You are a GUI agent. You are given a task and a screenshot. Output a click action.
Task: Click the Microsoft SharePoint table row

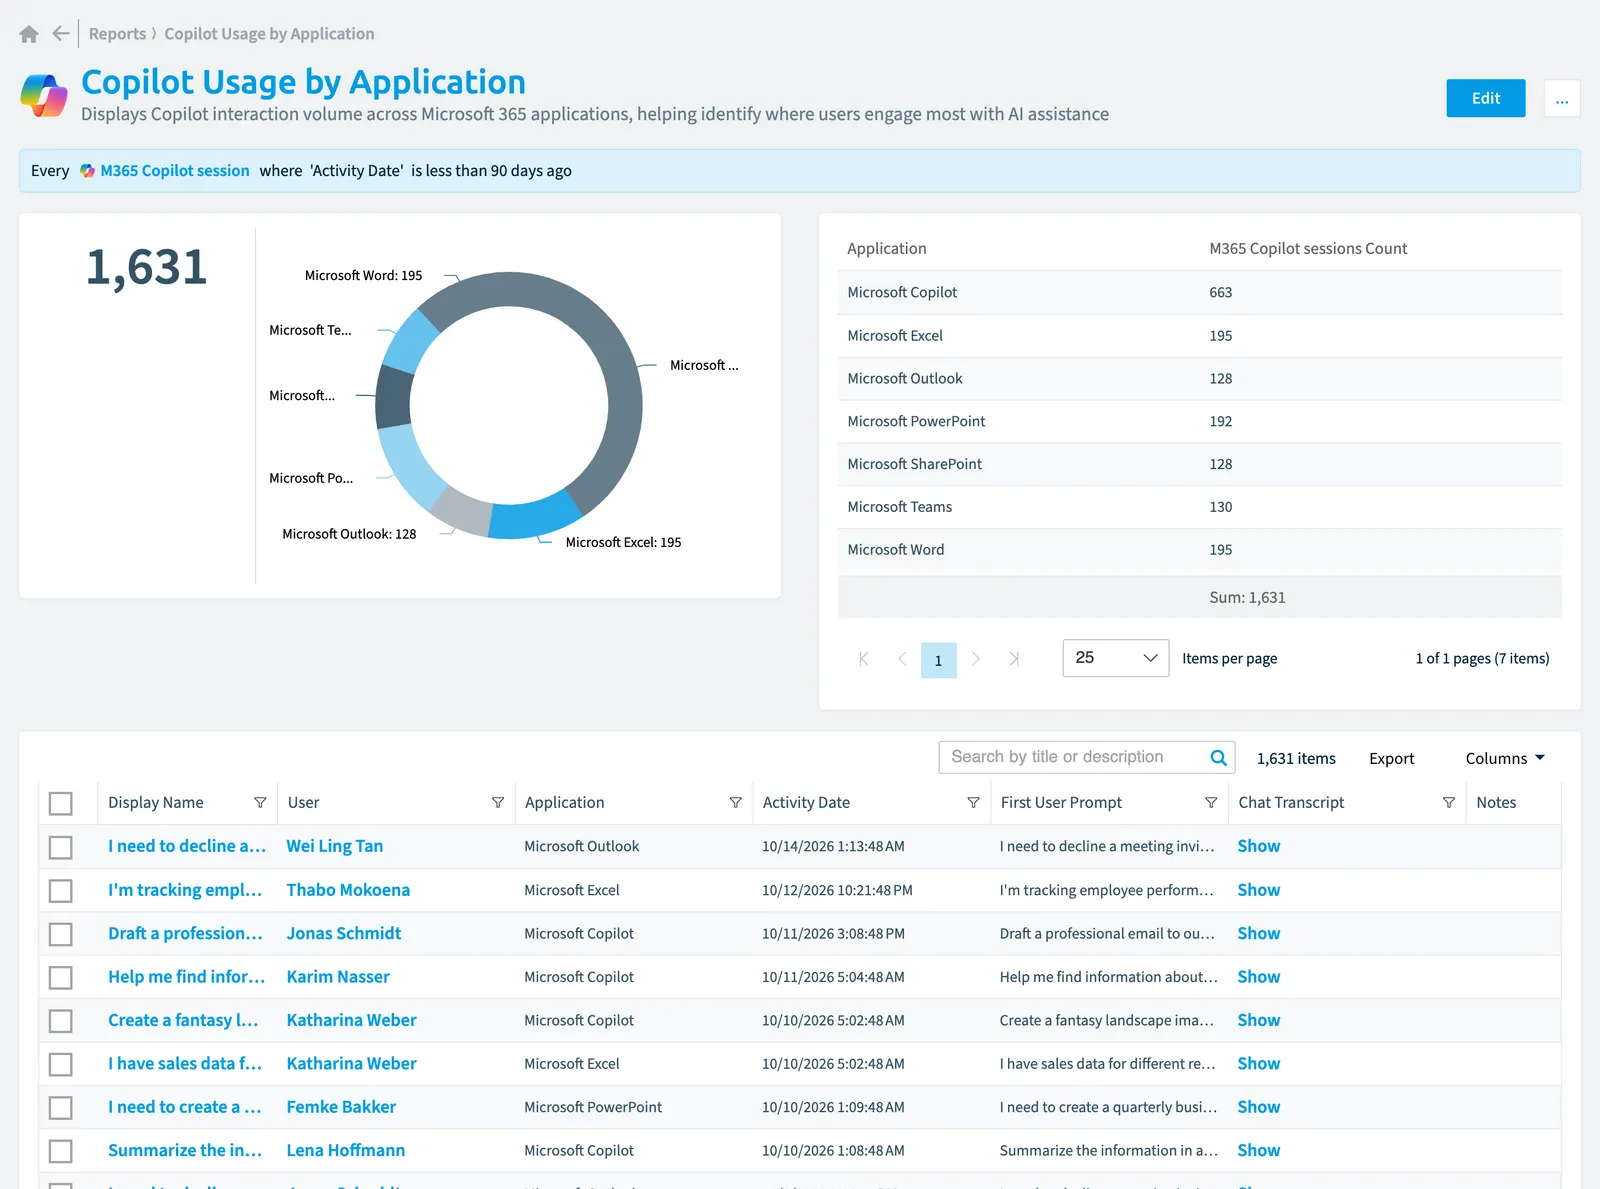click(x=1200, y=464)
